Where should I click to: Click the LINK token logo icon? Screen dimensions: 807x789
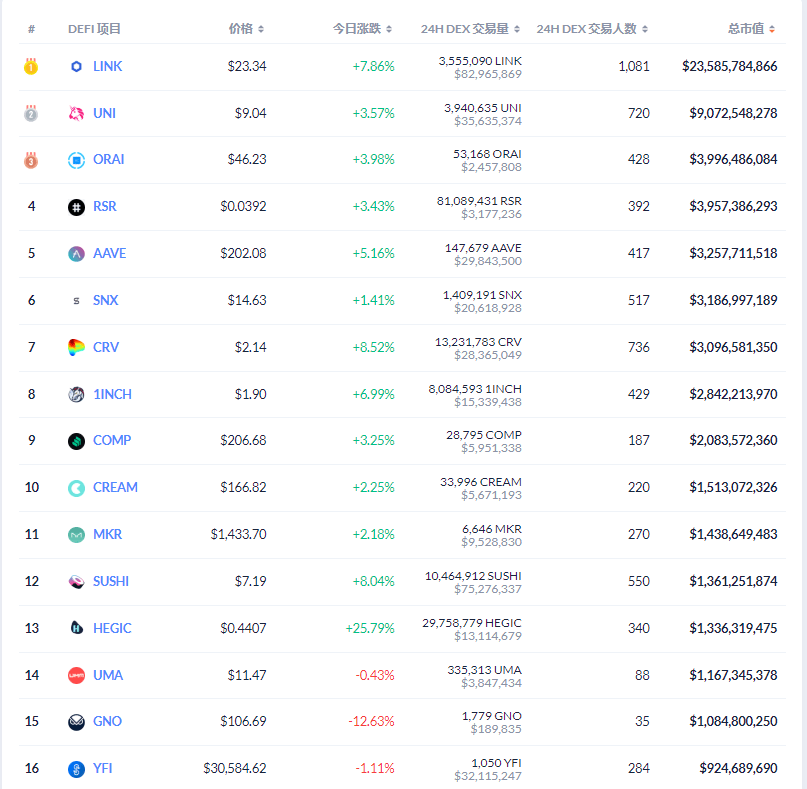[76, 66]
